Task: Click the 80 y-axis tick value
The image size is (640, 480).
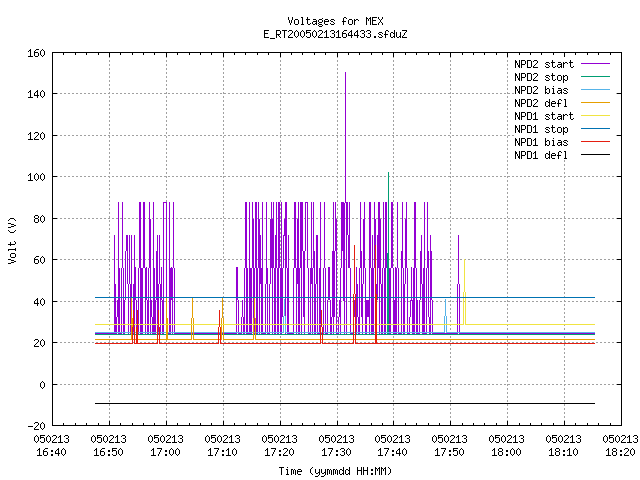Action: (x=39, y=219)
